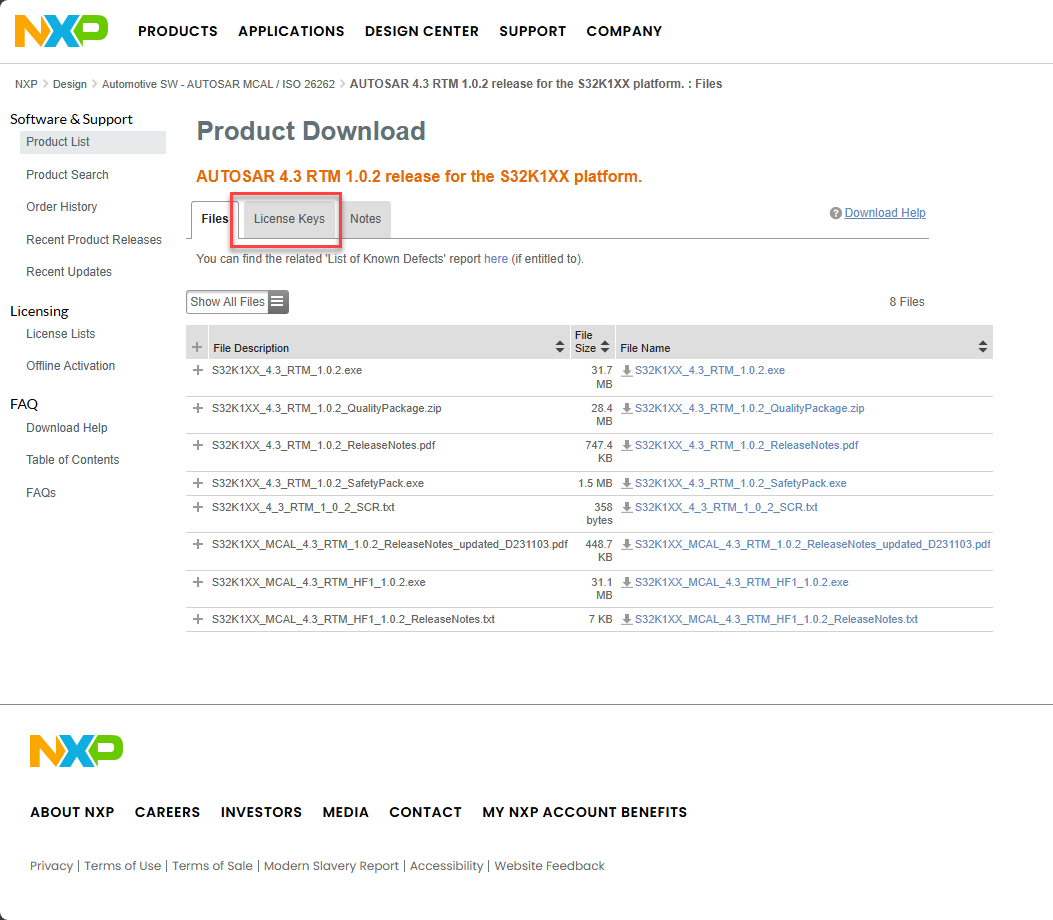The image size is (1053, 920).
Task: Click the download icon for S32K1XX_4.3_RTM_1.0.2_ReleaseNotes.pdf
Action: click(626, 445)
